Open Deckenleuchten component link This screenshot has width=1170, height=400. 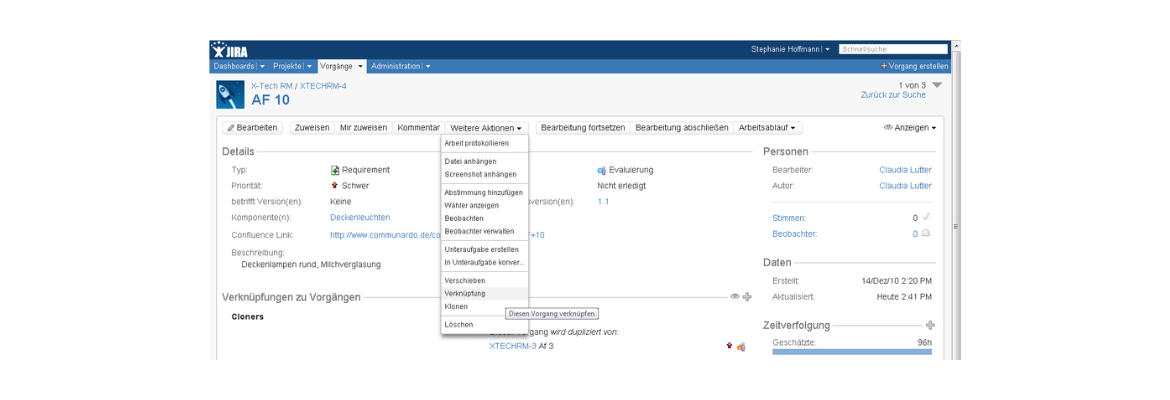tap(360, 217)
